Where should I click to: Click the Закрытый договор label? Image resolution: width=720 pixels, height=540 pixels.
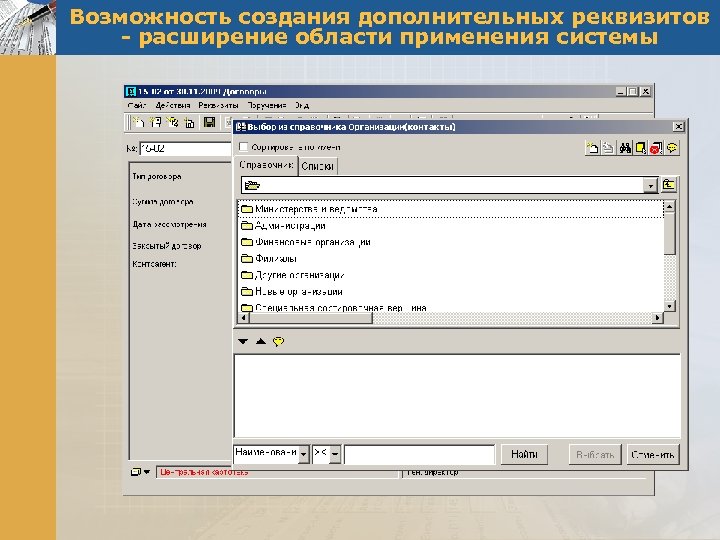pyautogui.click(x=167, y=246)
